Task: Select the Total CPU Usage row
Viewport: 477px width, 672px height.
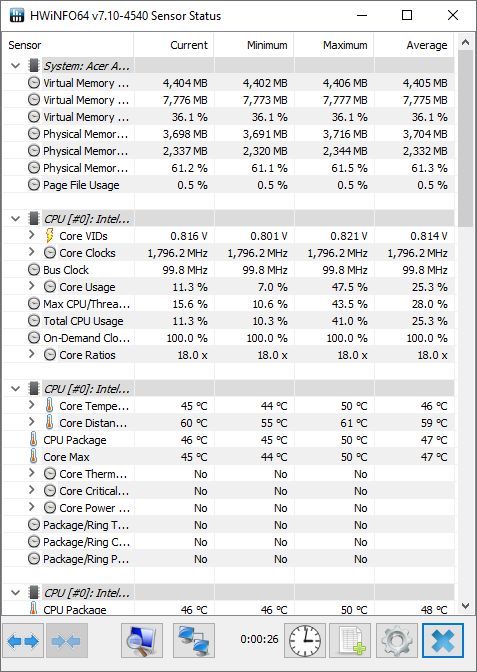Action: pos(229,321)
